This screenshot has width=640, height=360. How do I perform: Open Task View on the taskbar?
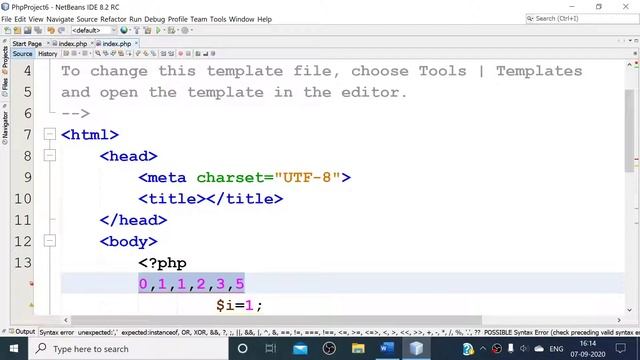point(270,349)
